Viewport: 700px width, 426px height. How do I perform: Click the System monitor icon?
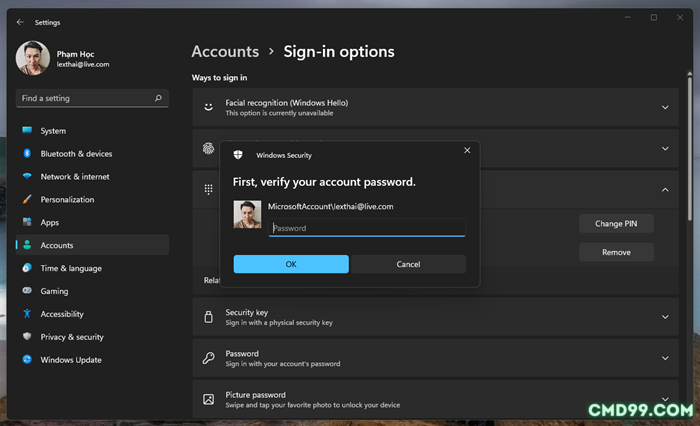pyautogui.click(x=27, y=130)
